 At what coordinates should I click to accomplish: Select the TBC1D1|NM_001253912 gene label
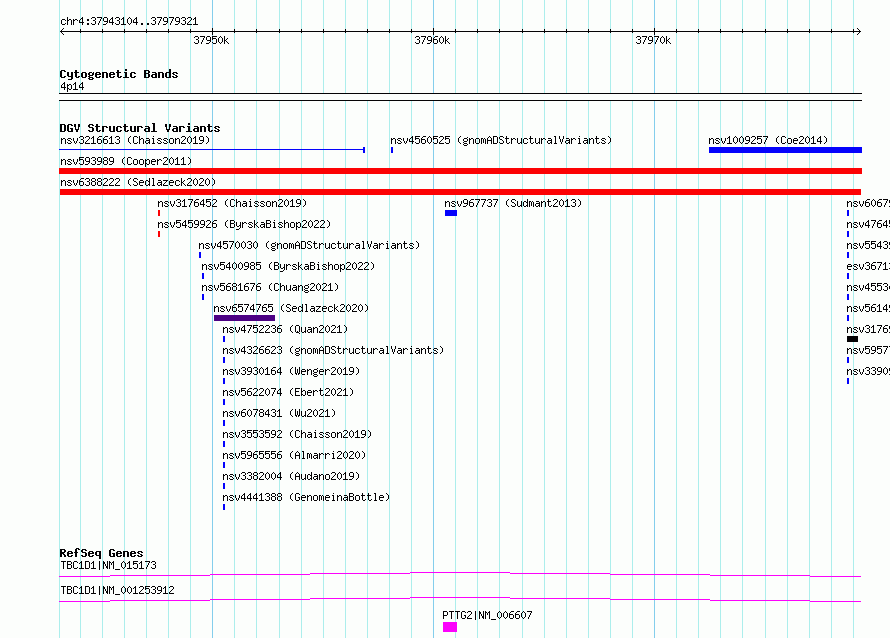tap(117, 590)
